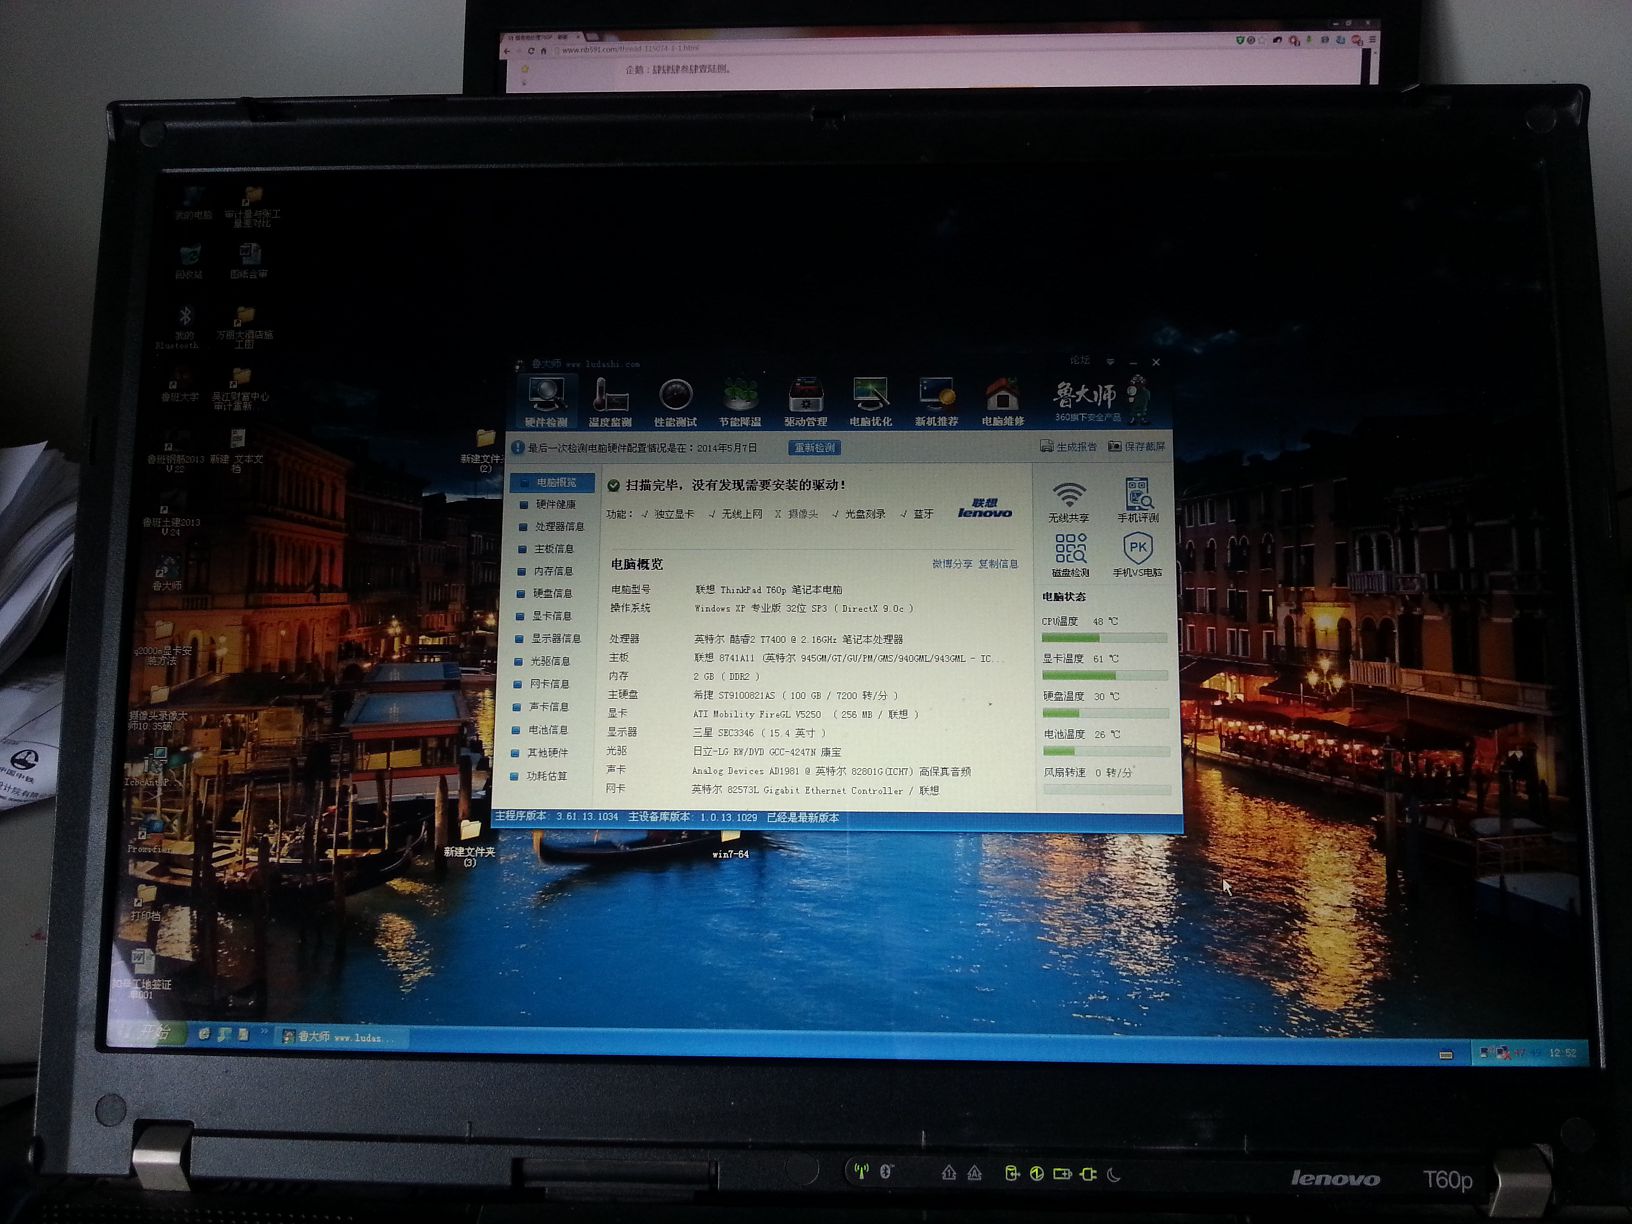The width and height of the screenshot is (1632, 1224).
Task: Open 手机评测 phone benchmark icon
Action: pos(1138,500)
